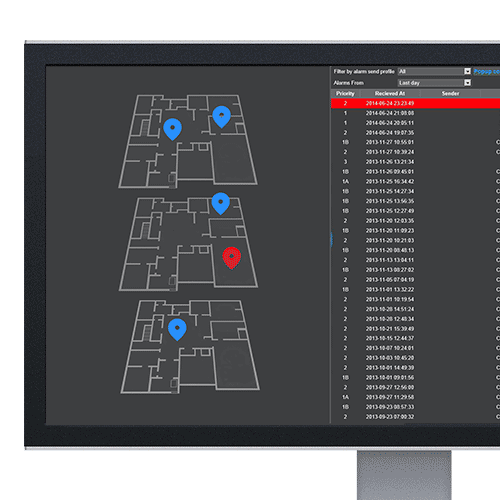The width and height of the screenshot is (500, 500).
Task: Click the blue pin on bottom floor plan
Action: pyautogui.click(x=177, y=329)
